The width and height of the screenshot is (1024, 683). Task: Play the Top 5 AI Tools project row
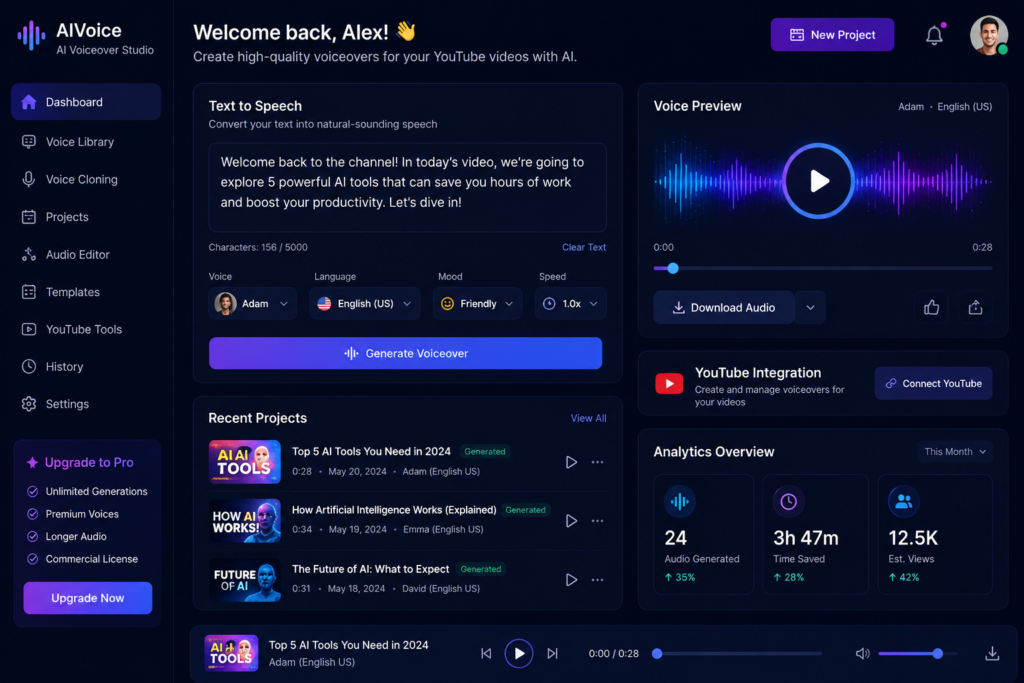pyautogui.click(x=571, y=462)
